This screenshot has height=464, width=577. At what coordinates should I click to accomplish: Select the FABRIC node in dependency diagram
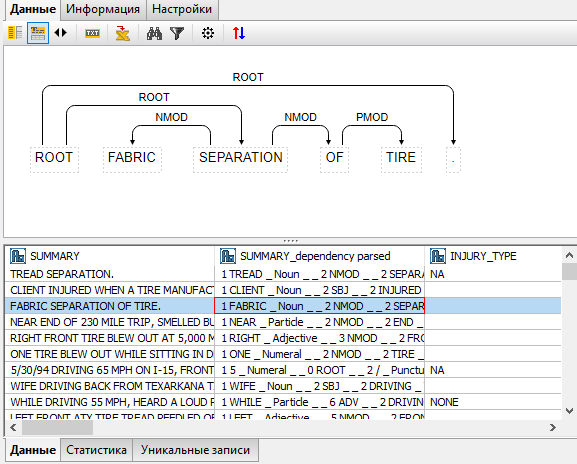[132, 159]
